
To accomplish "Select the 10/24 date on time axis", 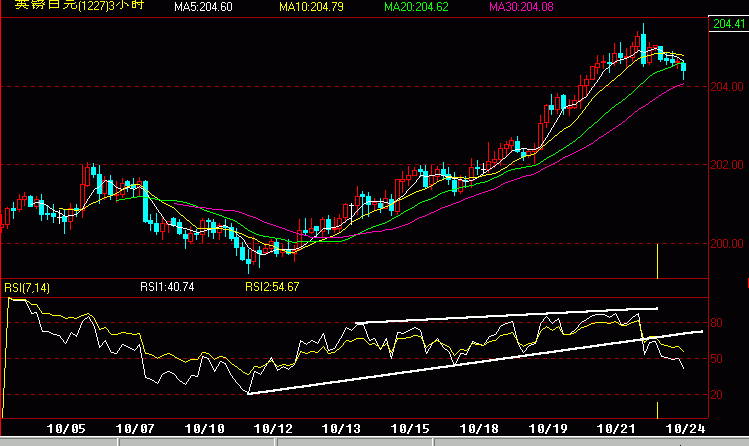I will point(685,428).
